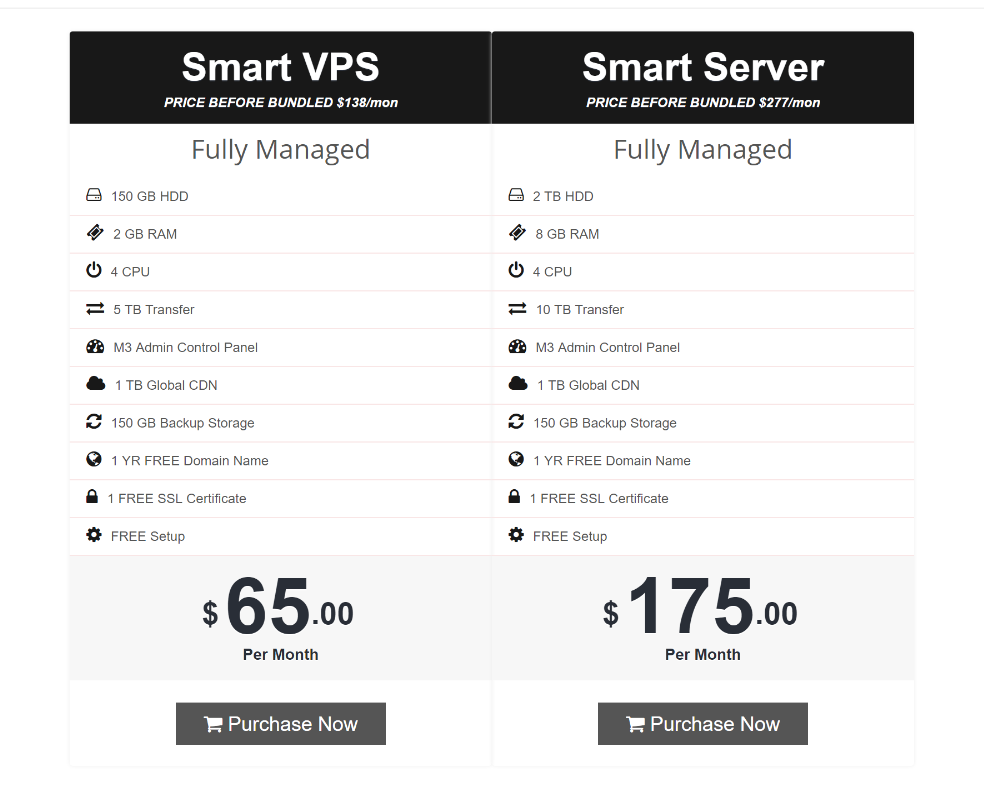Click the CPU power icon under Smart VPS
Screen dimensions: 984x803
click(x=94, y=271)
